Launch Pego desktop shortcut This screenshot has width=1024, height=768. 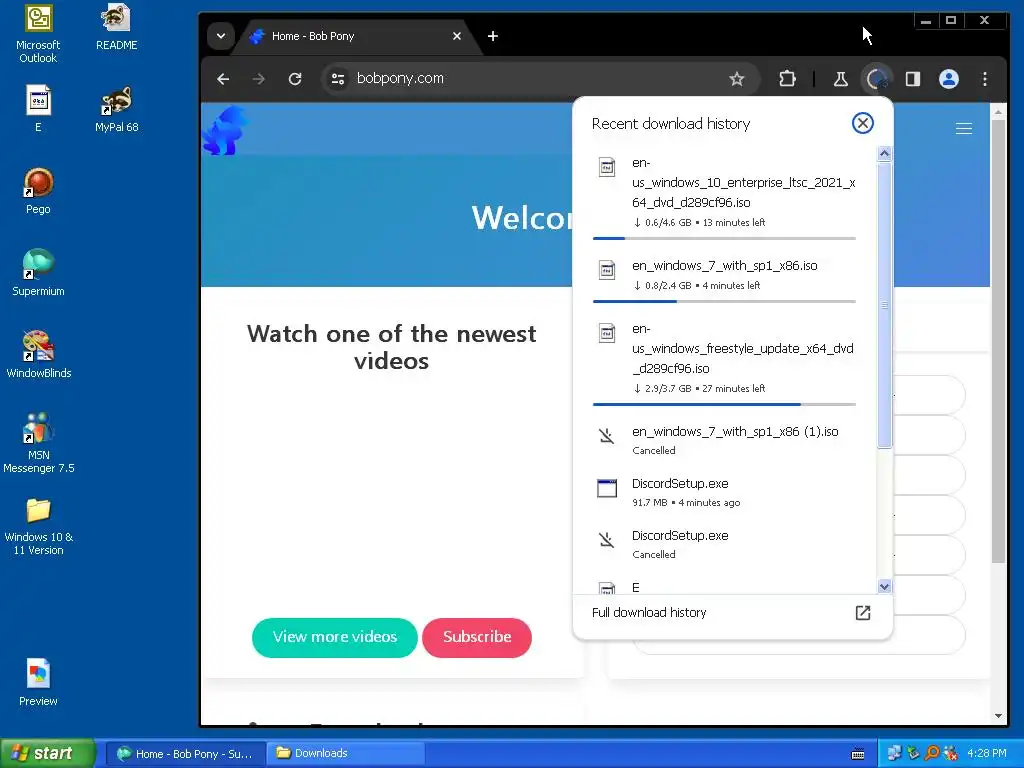coord(38,191)
